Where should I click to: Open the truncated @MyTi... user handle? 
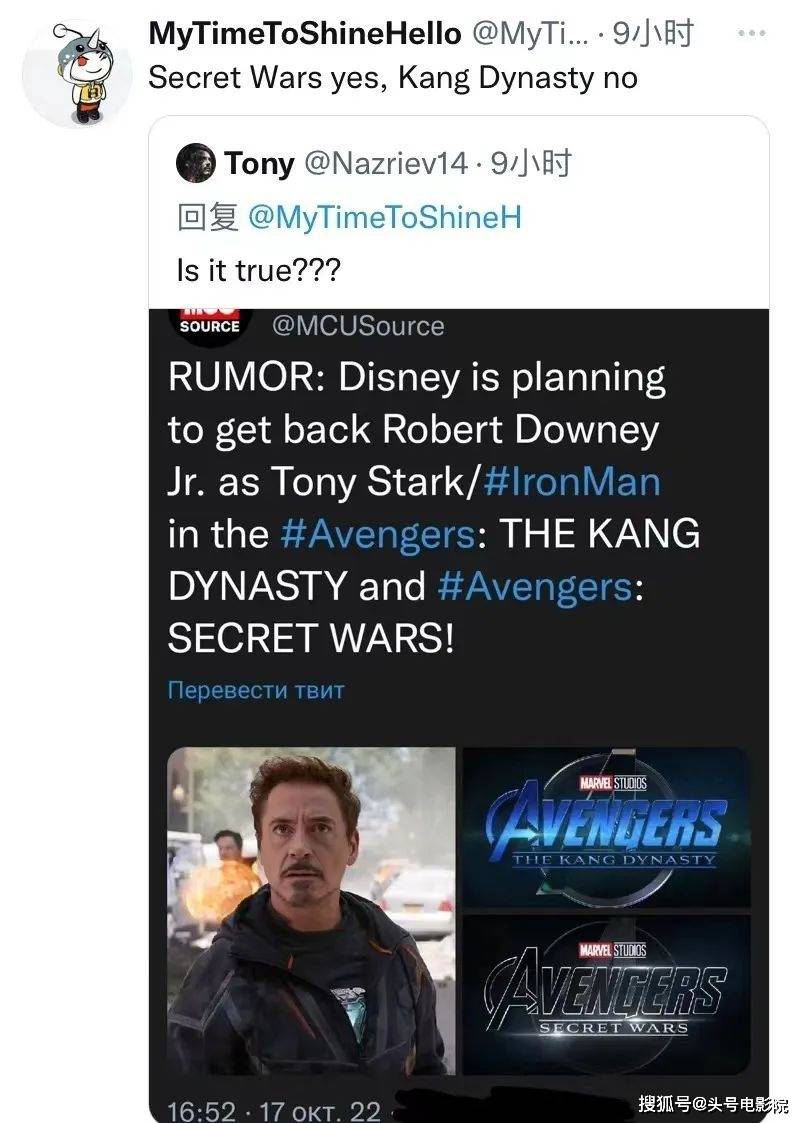tap(529, 34)
